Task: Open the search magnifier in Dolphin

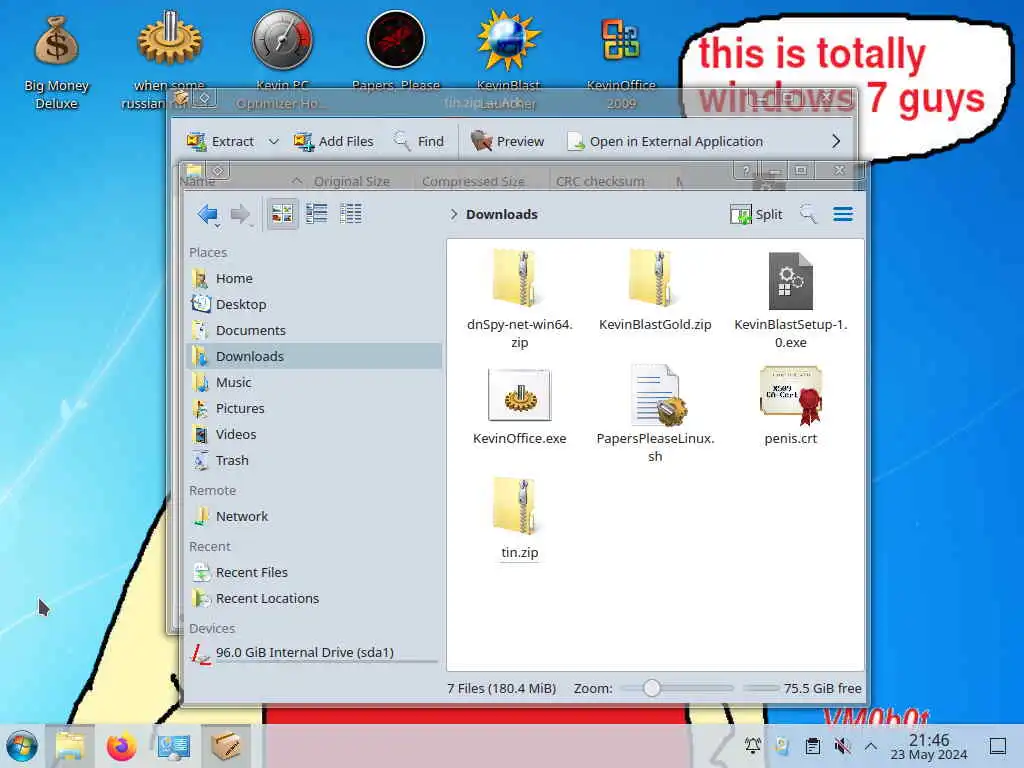Action: 808,214
